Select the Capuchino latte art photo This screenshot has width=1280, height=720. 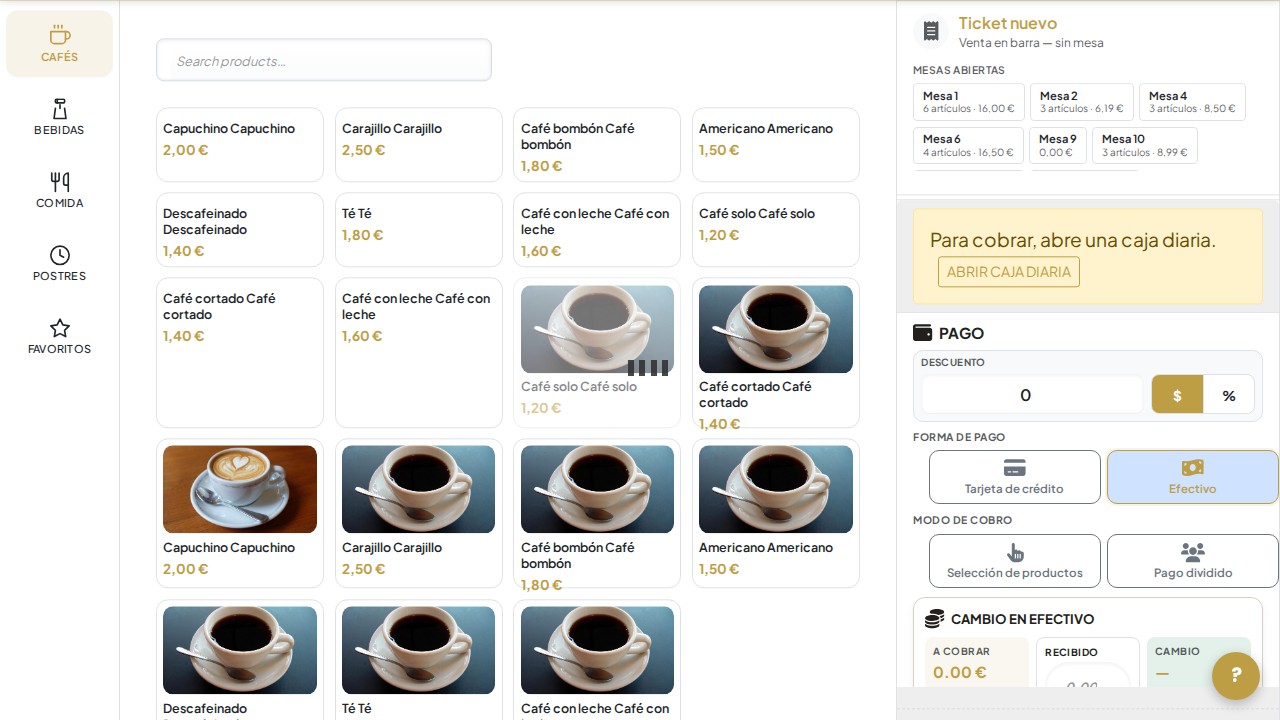pos(240,489)
